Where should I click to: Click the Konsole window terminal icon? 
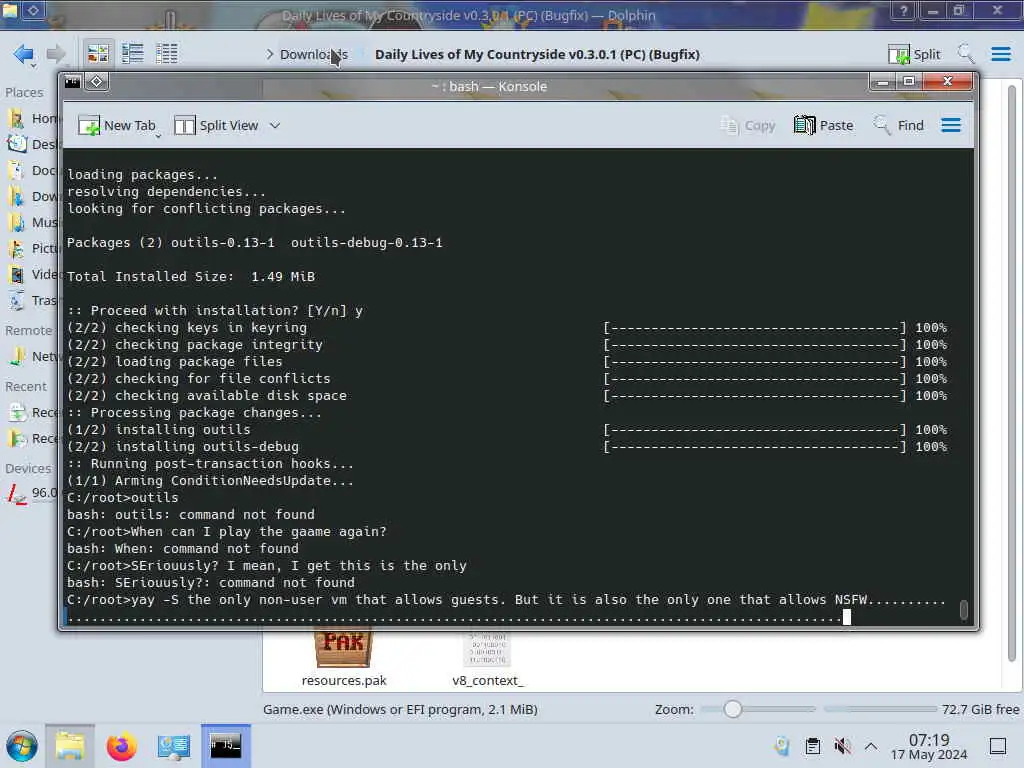(x=72, y=82)
